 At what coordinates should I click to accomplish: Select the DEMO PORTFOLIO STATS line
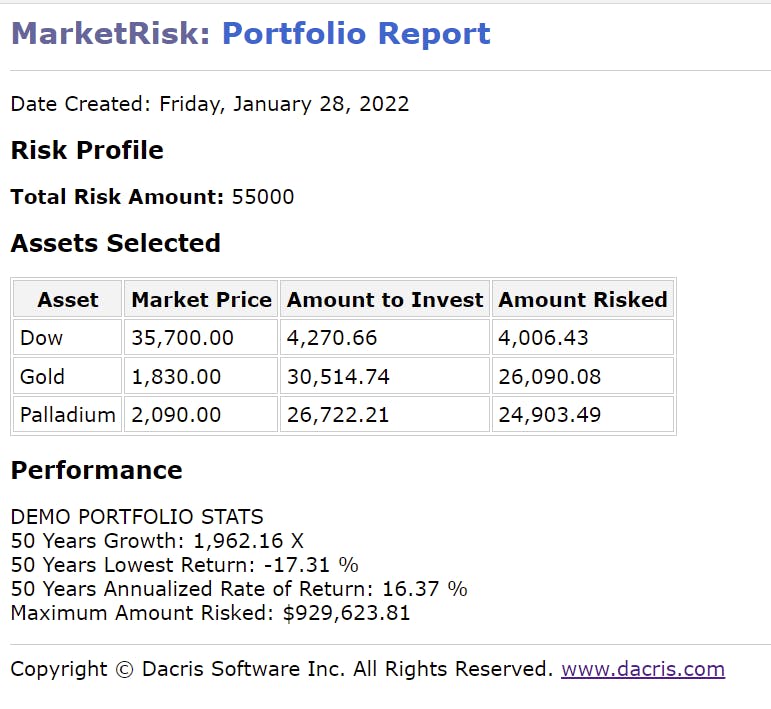pos(137,517)
